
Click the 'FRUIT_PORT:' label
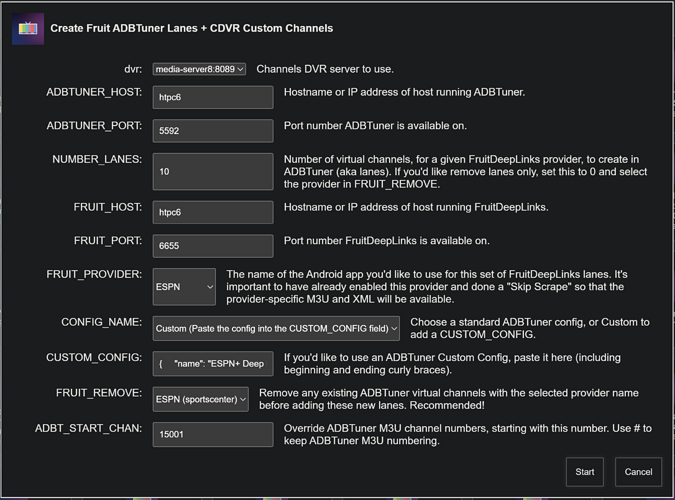[108, 241]
